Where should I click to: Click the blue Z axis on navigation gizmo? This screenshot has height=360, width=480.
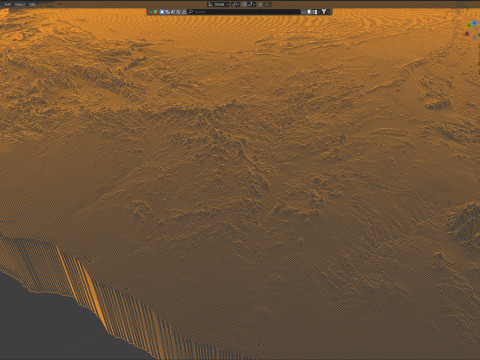click(x=474, y=23)
